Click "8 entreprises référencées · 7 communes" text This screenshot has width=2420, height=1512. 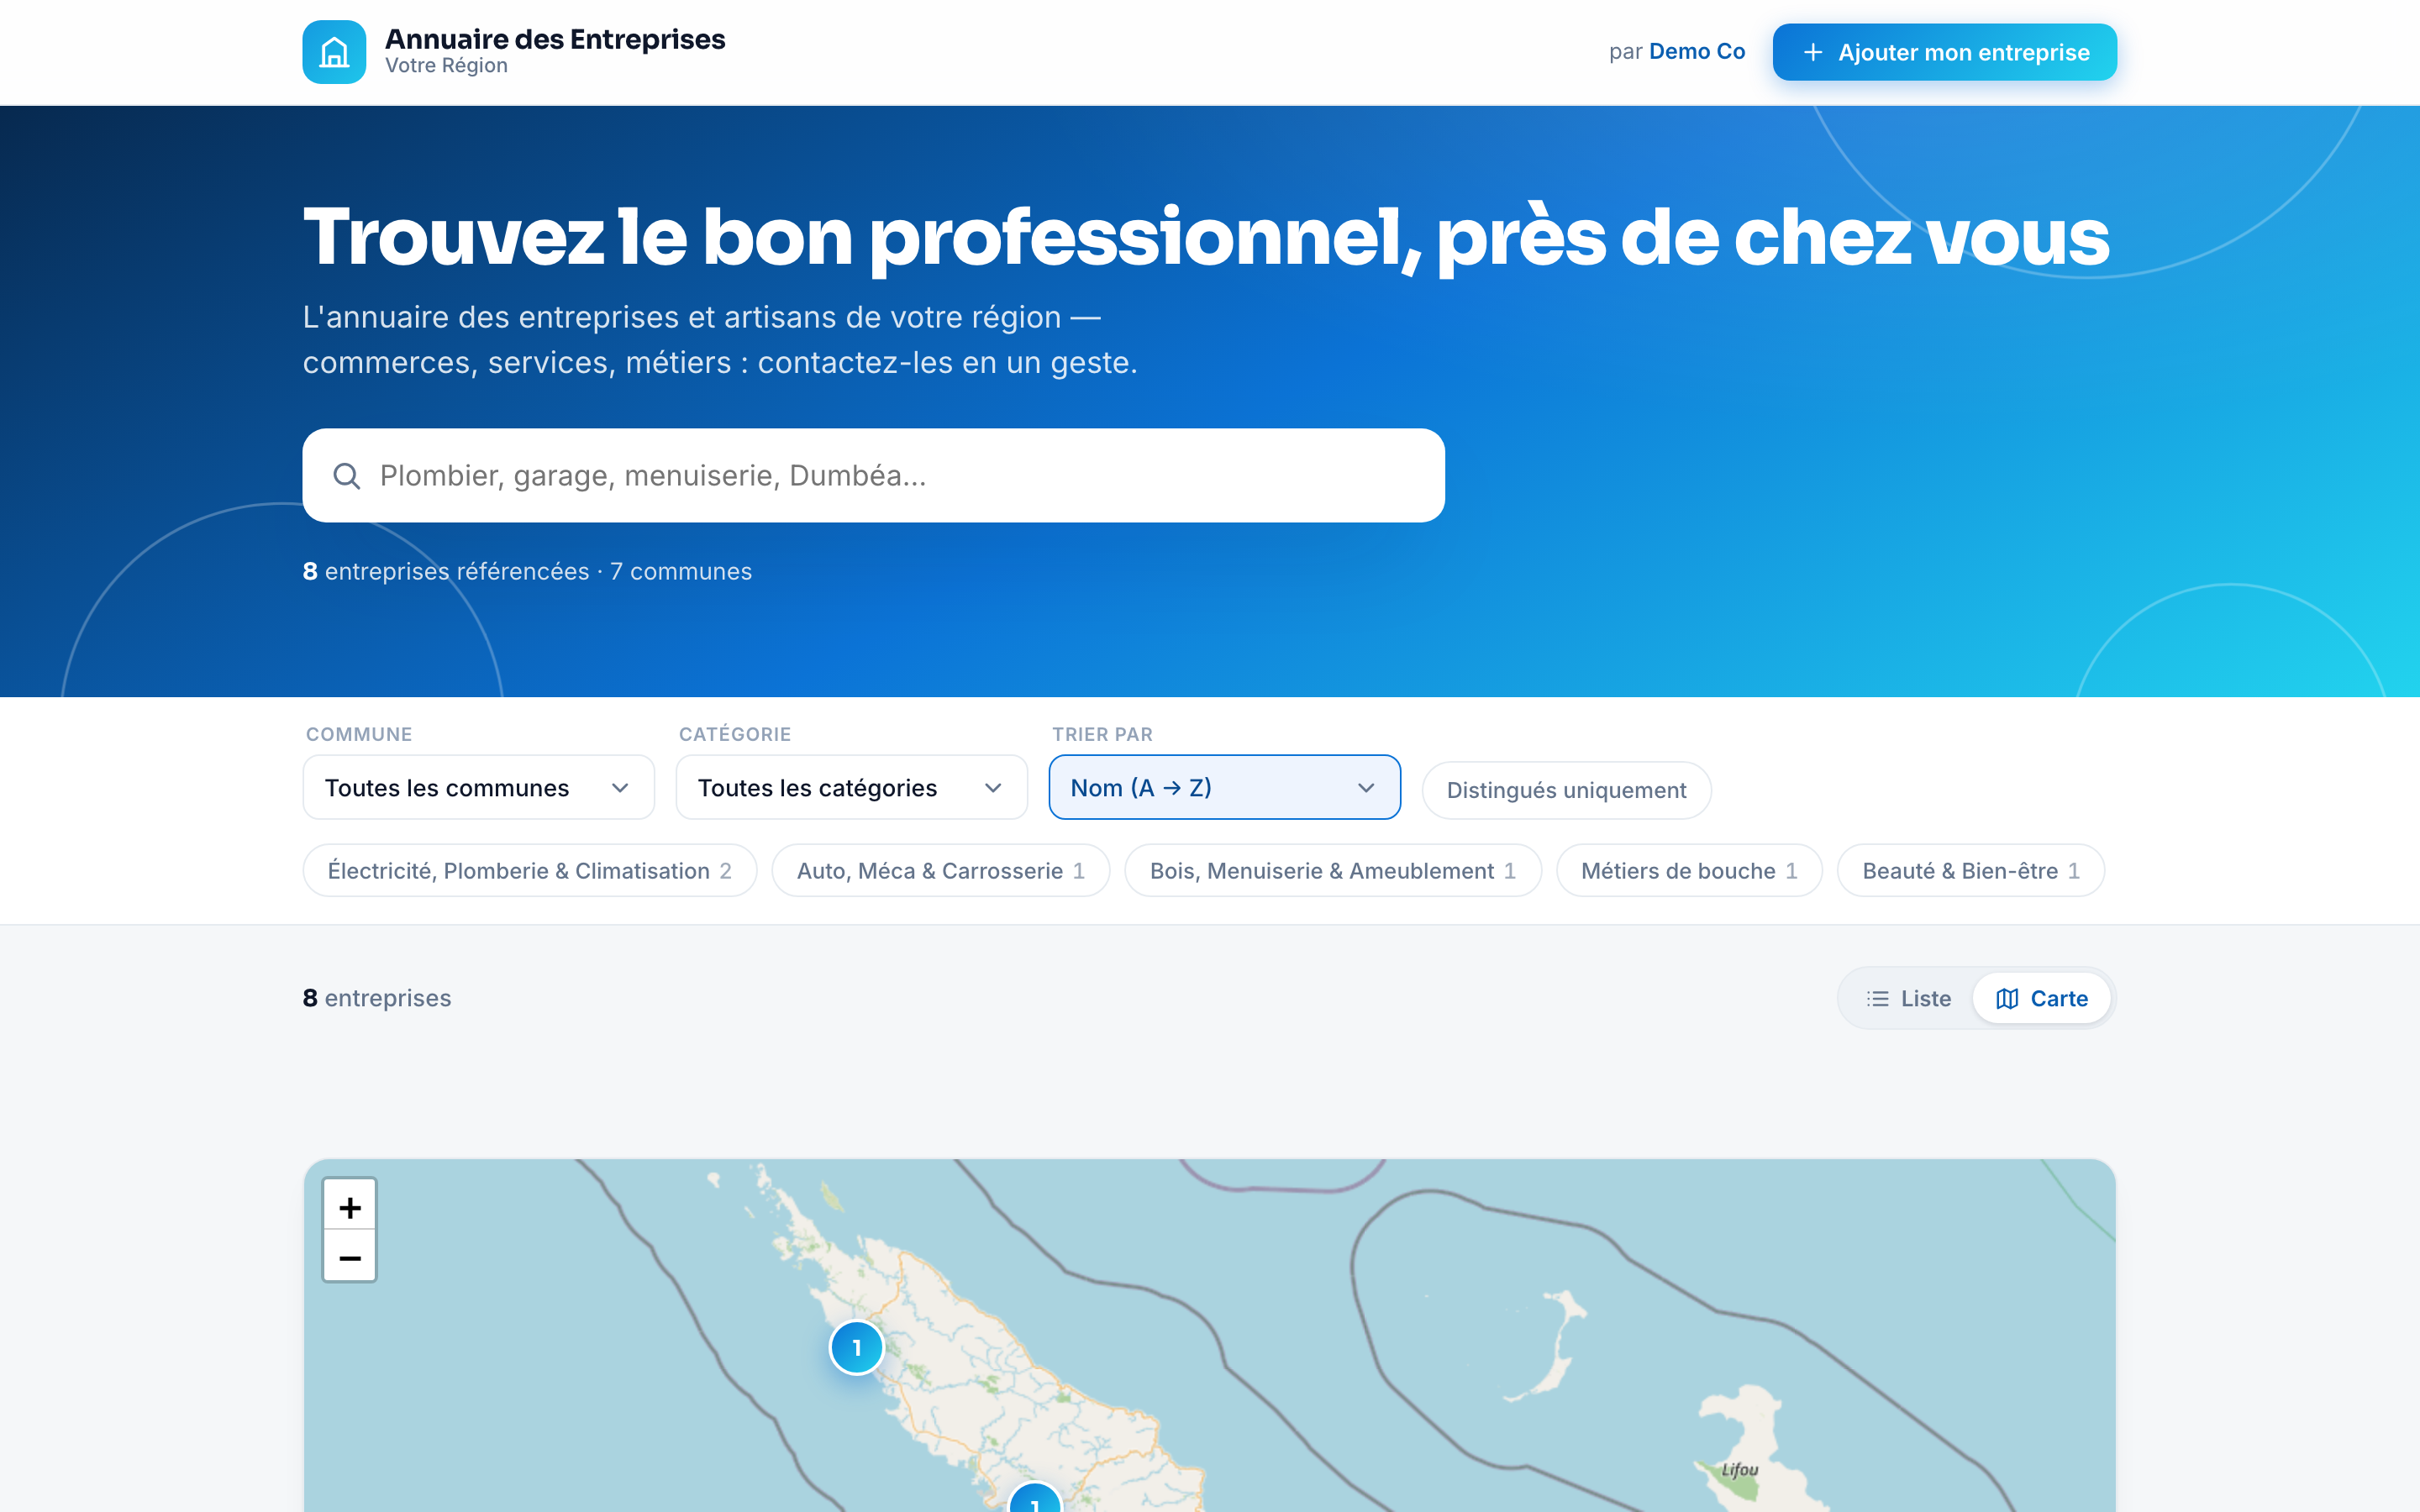click(x=527, y=571)
